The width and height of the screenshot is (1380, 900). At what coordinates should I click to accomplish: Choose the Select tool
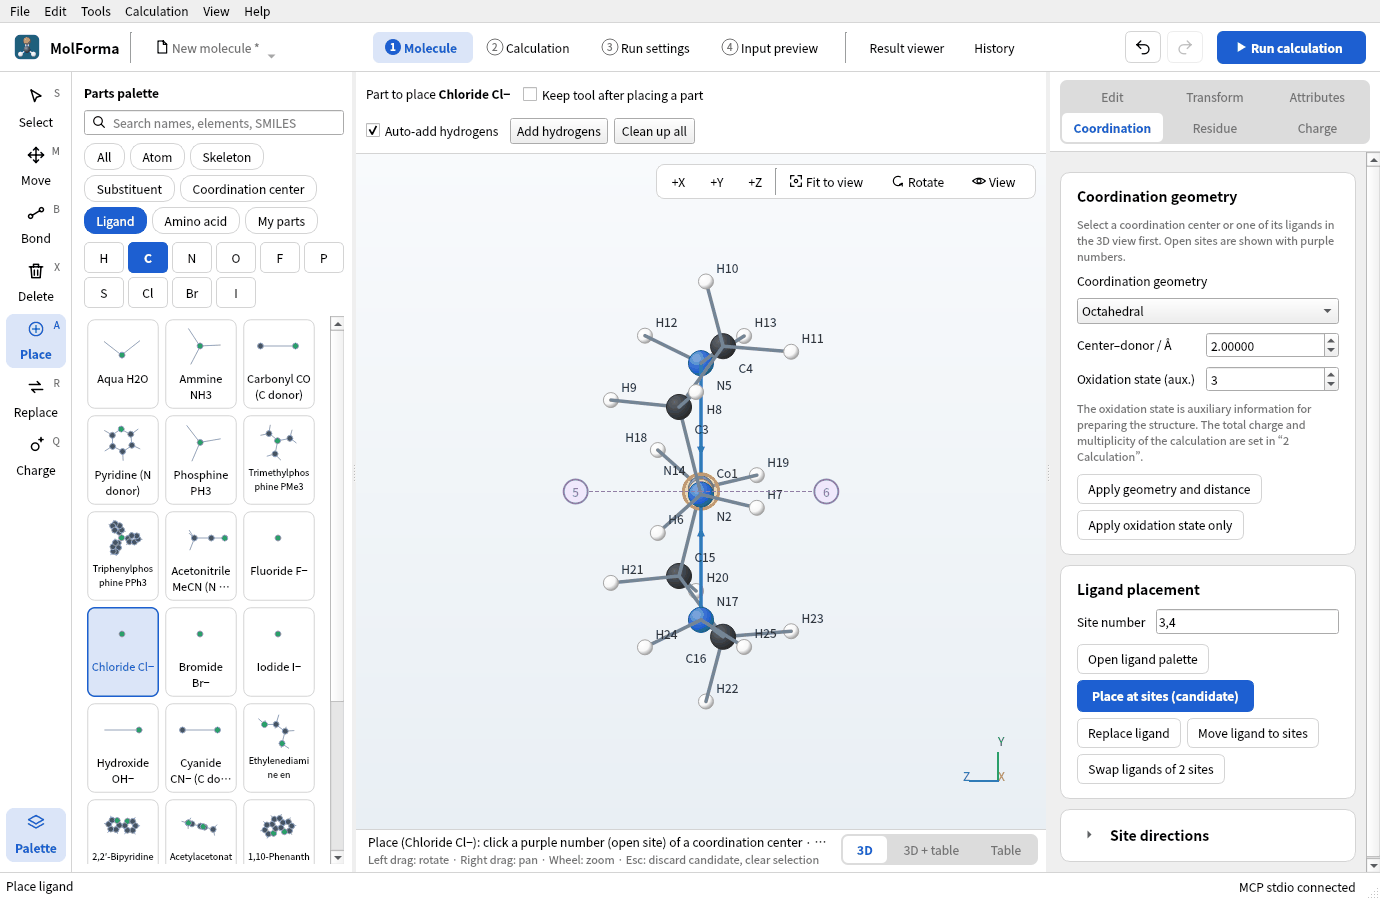pyautogui.click(x=36, y=108)
